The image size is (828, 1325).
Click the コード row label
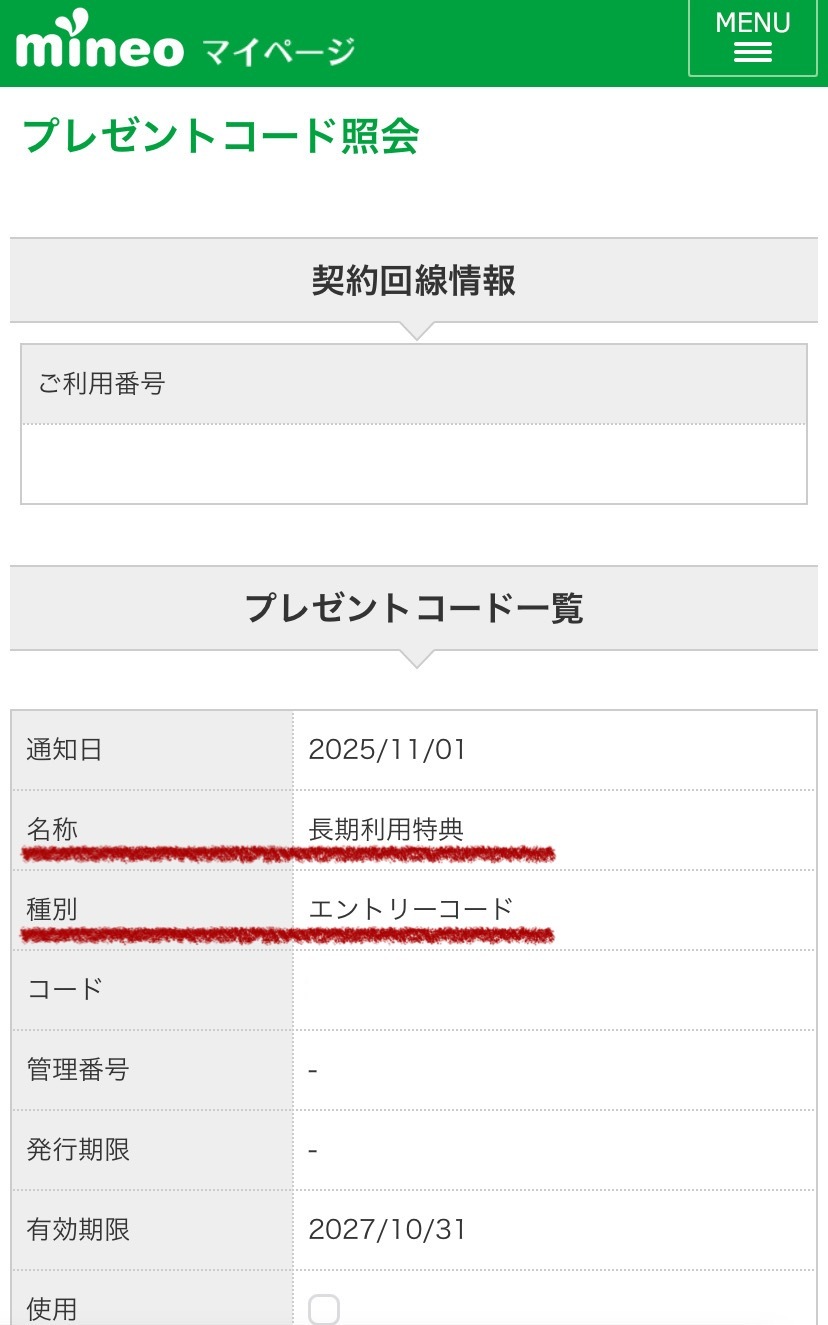tap(65, 990)
